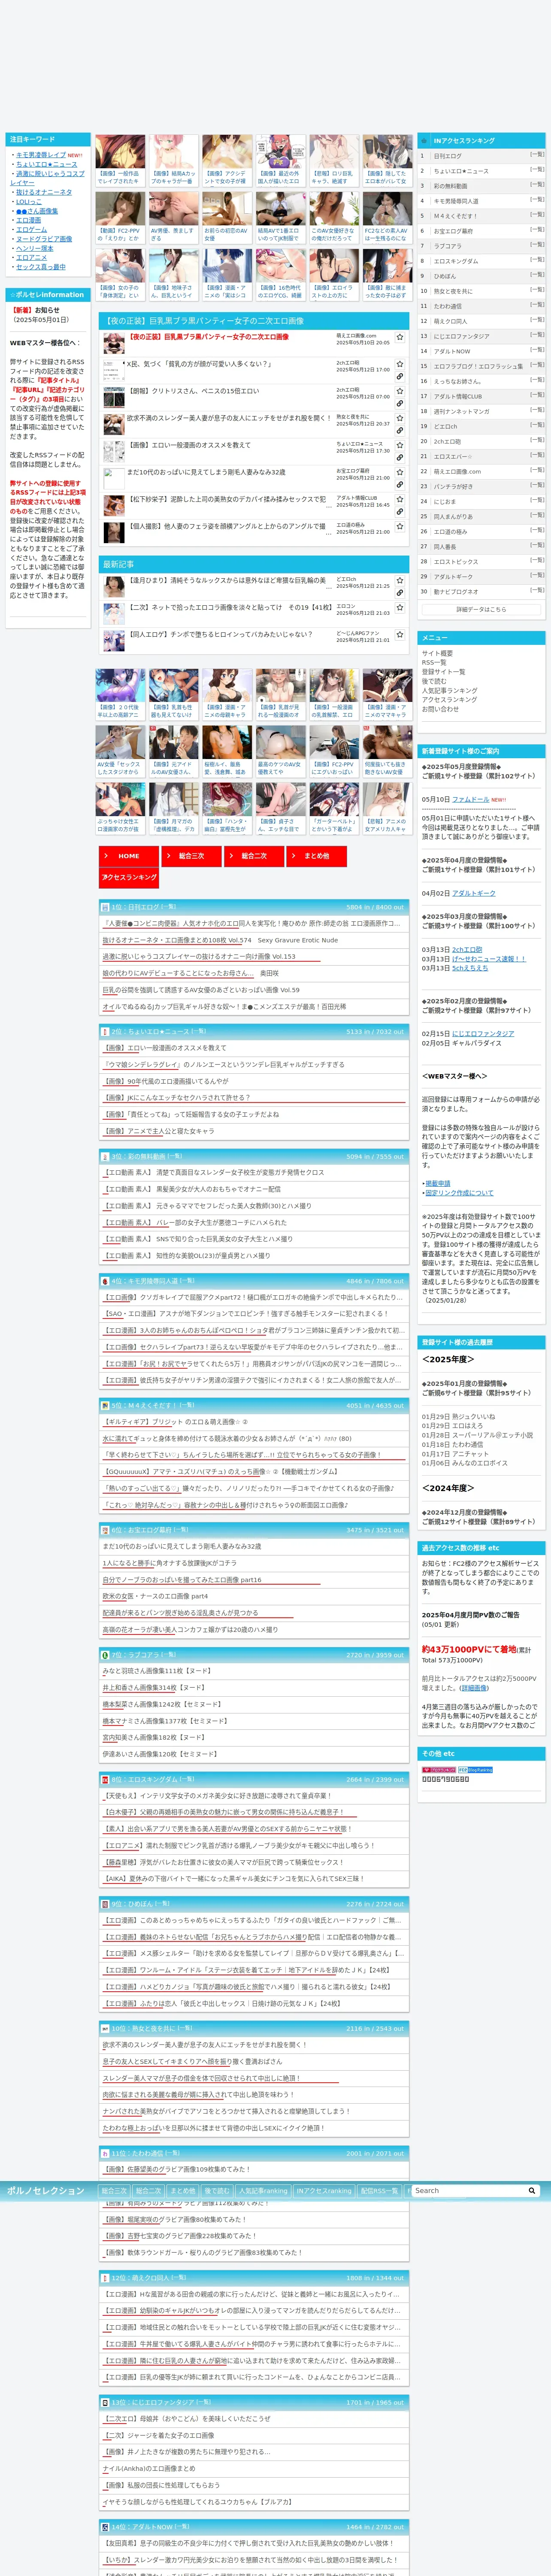Image resolution: width=551 pixels, height=2576 pixels.
Task: Click 同人番長 in the IN access ranking
Action: tap(444, 546)
